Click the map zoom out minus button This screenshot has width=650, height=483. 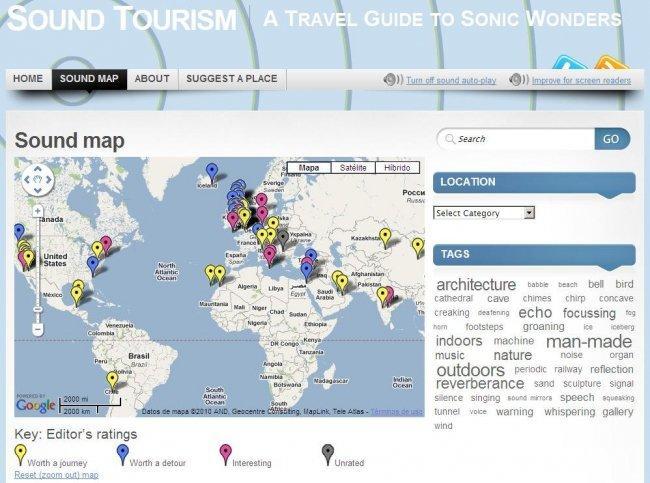tap(38, 330)
